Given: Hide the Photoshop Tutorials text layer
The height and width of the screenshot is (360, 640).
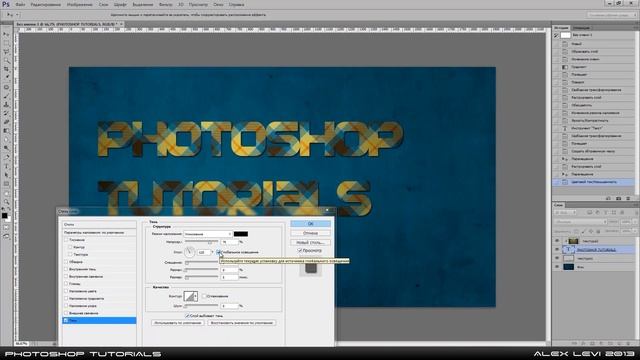Looking at the screenshot, I should click(557, 249).
